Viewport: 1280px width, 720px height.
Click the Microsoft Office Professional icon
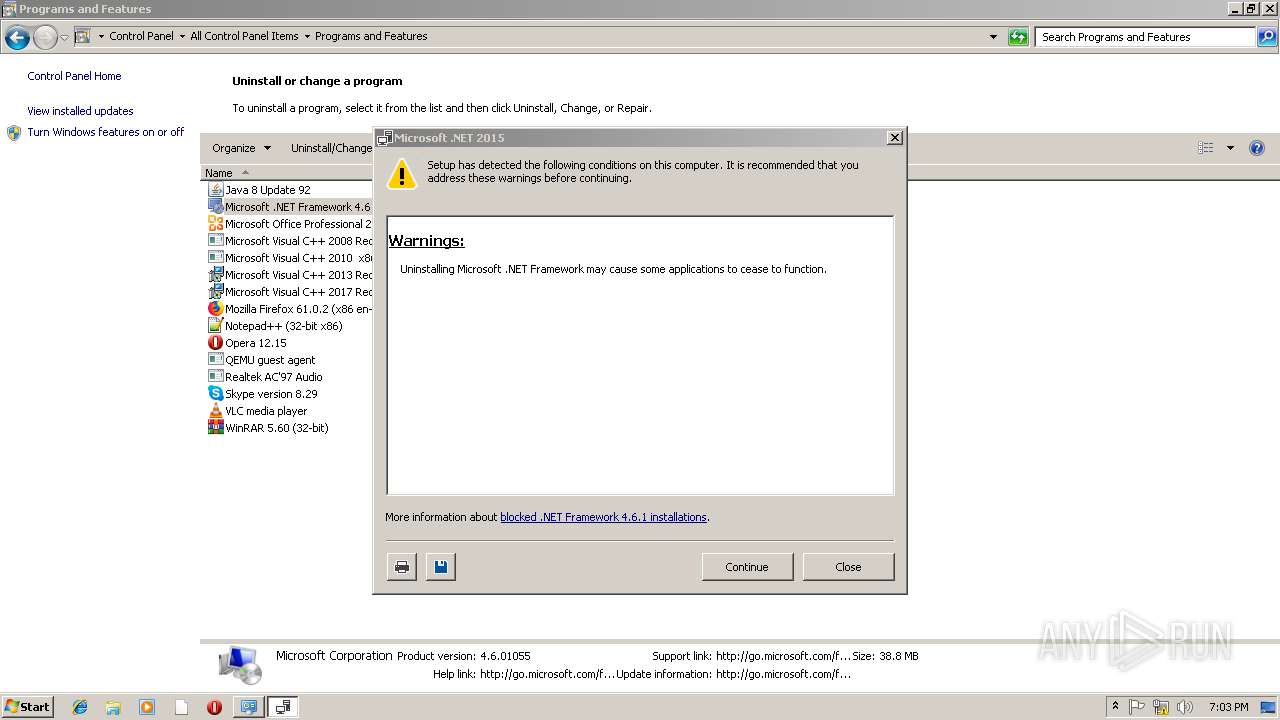[215, 223]
